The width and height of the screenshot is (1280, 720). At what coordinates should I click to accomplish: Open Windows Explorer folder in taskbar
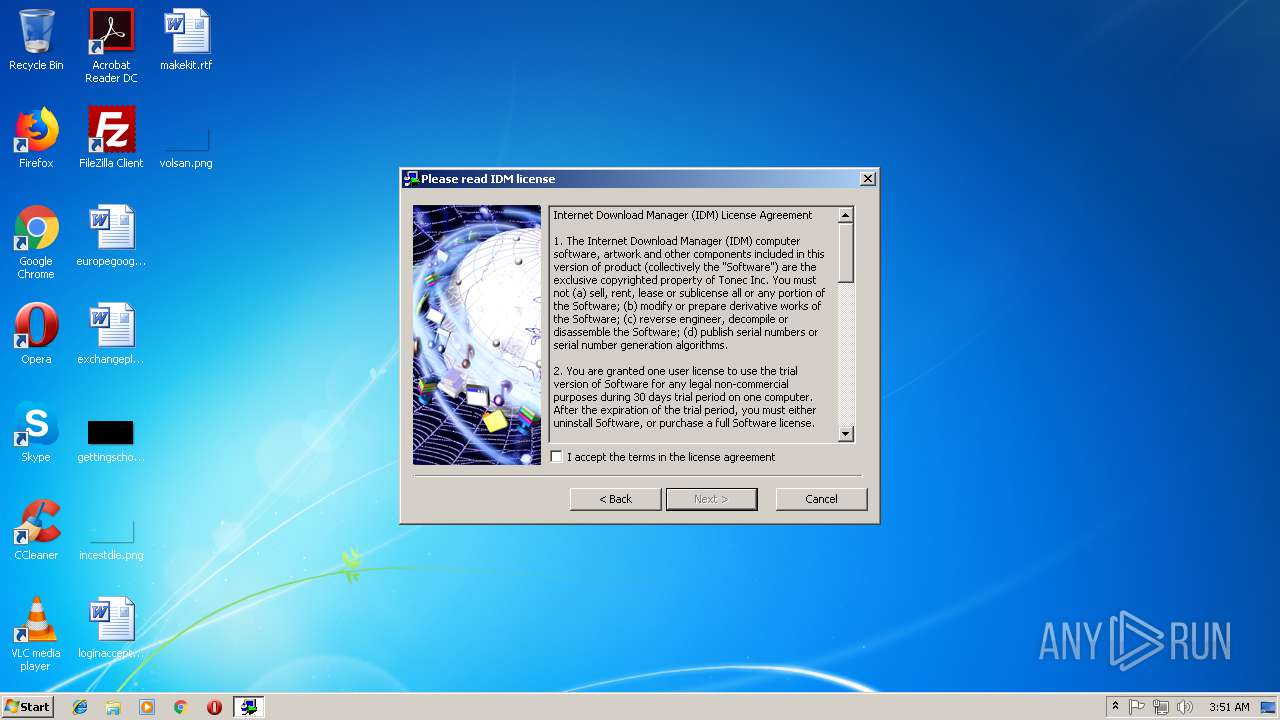coord(113,707)
